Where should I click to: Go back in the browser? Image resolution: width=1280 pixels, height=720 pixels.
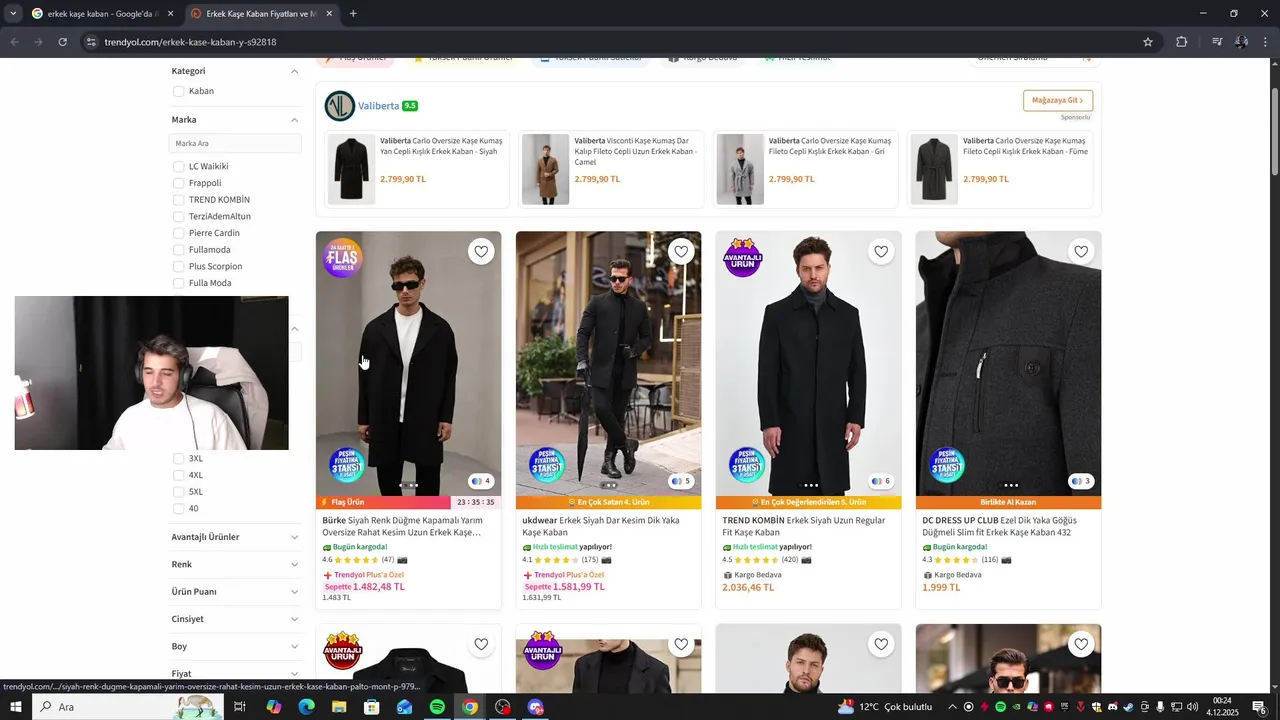[14, 42]
